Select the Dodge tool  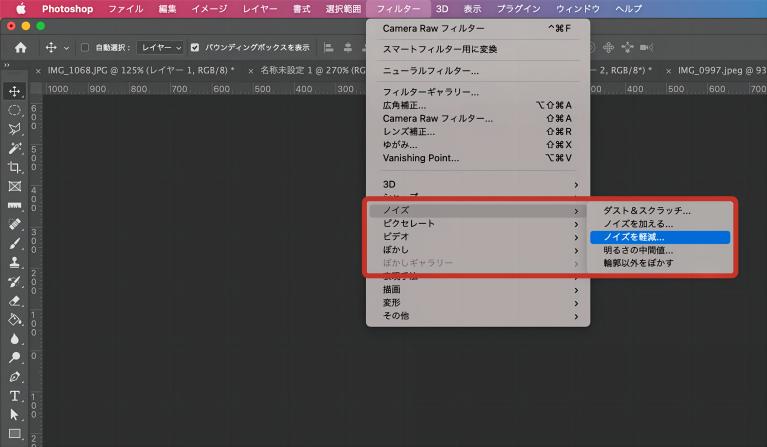[15, 358]
